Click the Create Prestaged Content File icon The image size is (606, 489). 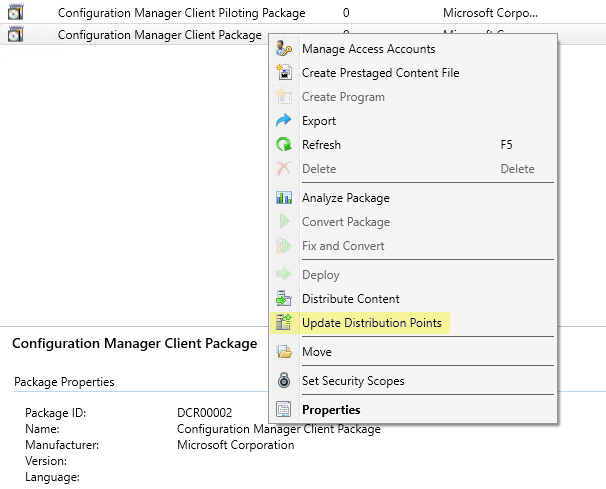[284, 73]
